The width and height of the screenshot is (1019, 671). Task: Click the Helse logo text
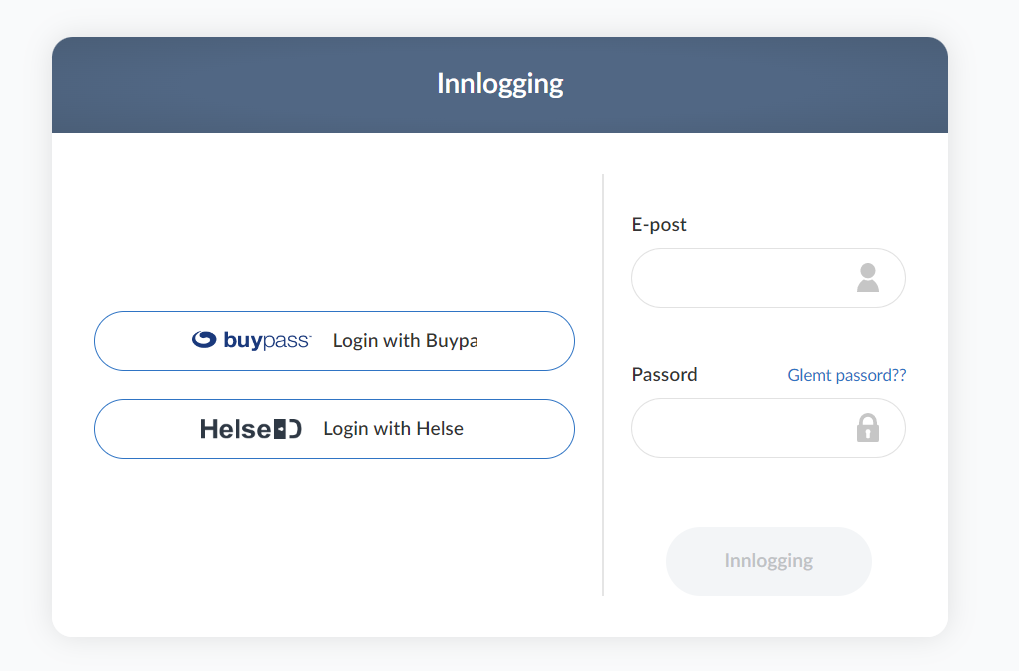[235, 429]
